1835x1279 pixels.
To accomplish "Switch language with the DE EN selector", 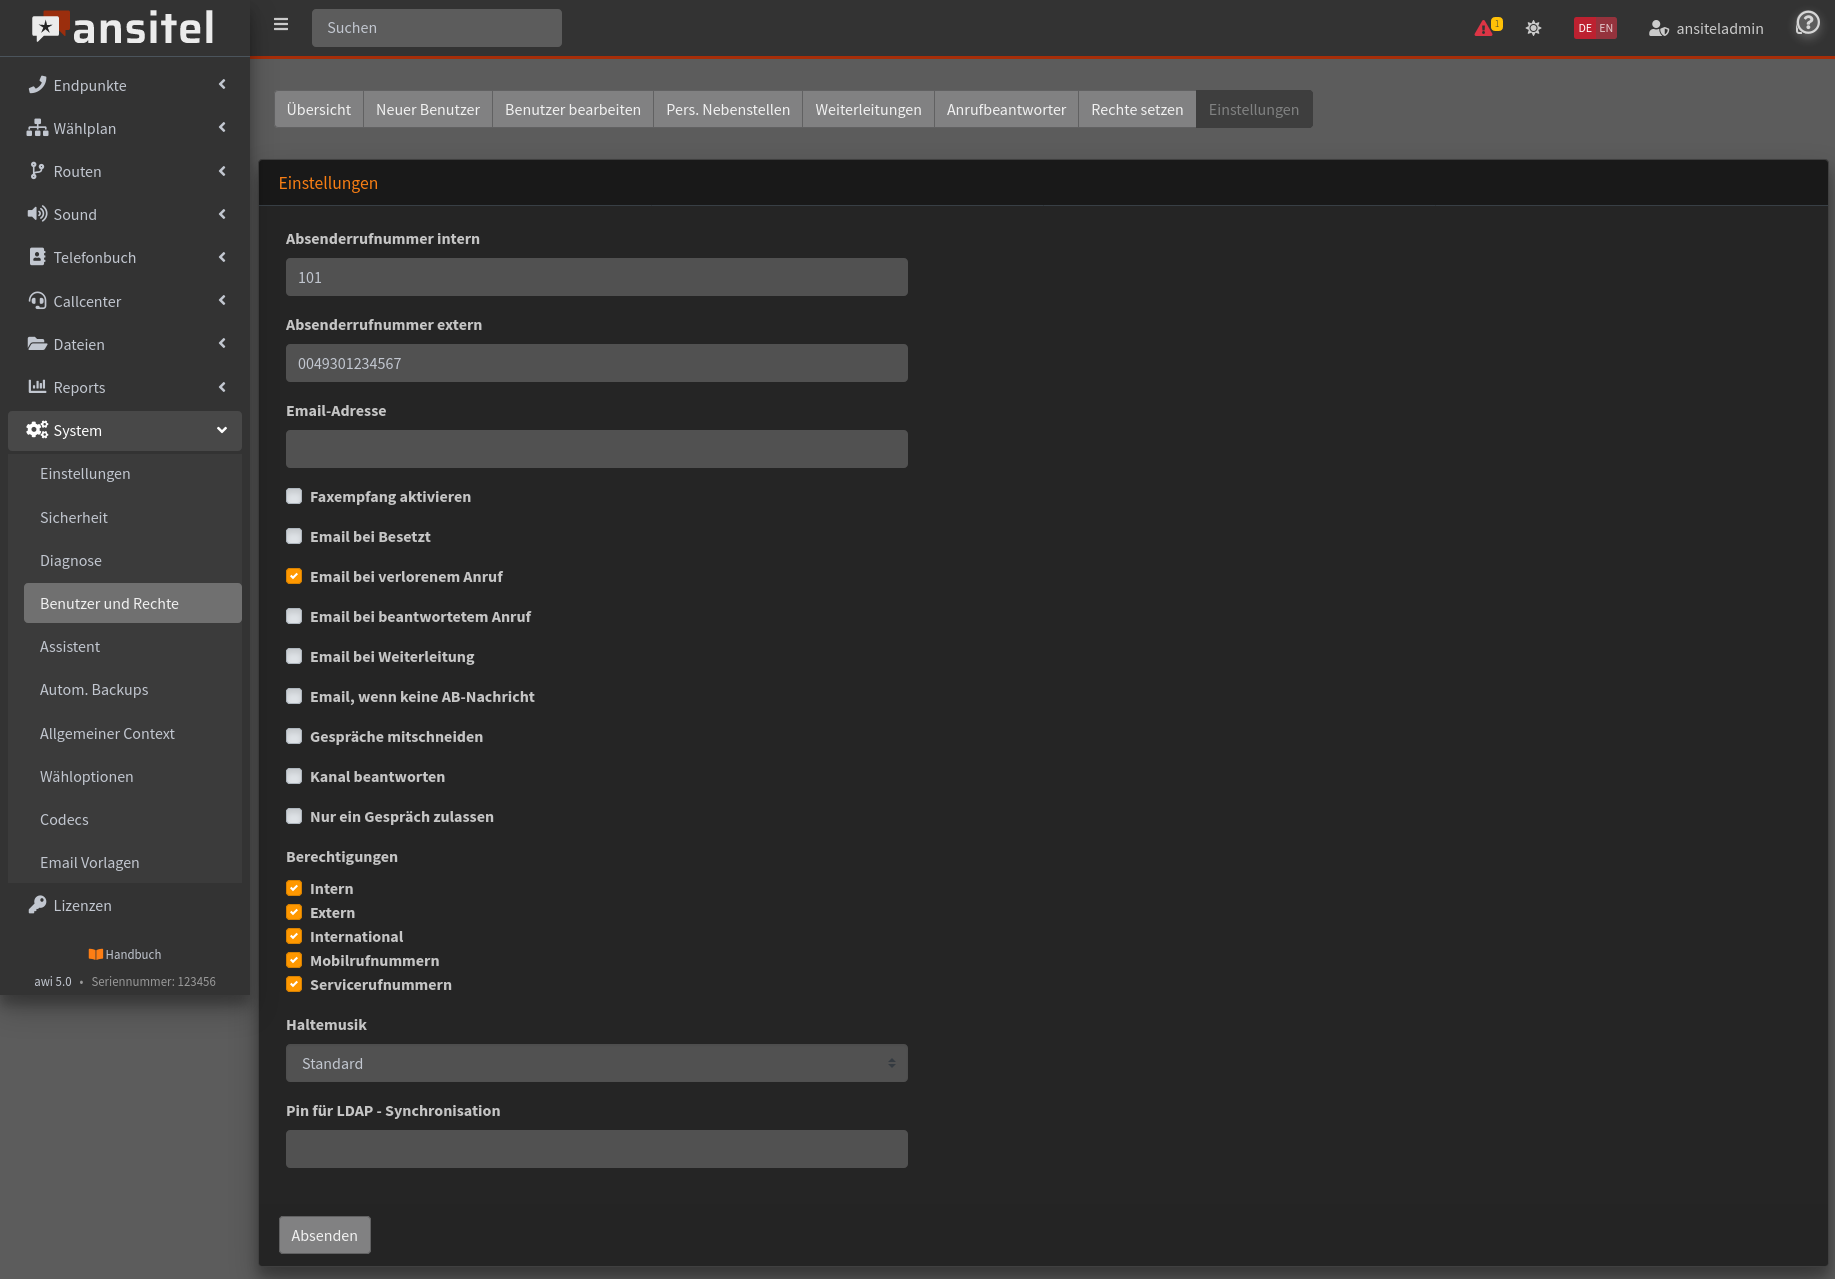I will (1594, 28).
